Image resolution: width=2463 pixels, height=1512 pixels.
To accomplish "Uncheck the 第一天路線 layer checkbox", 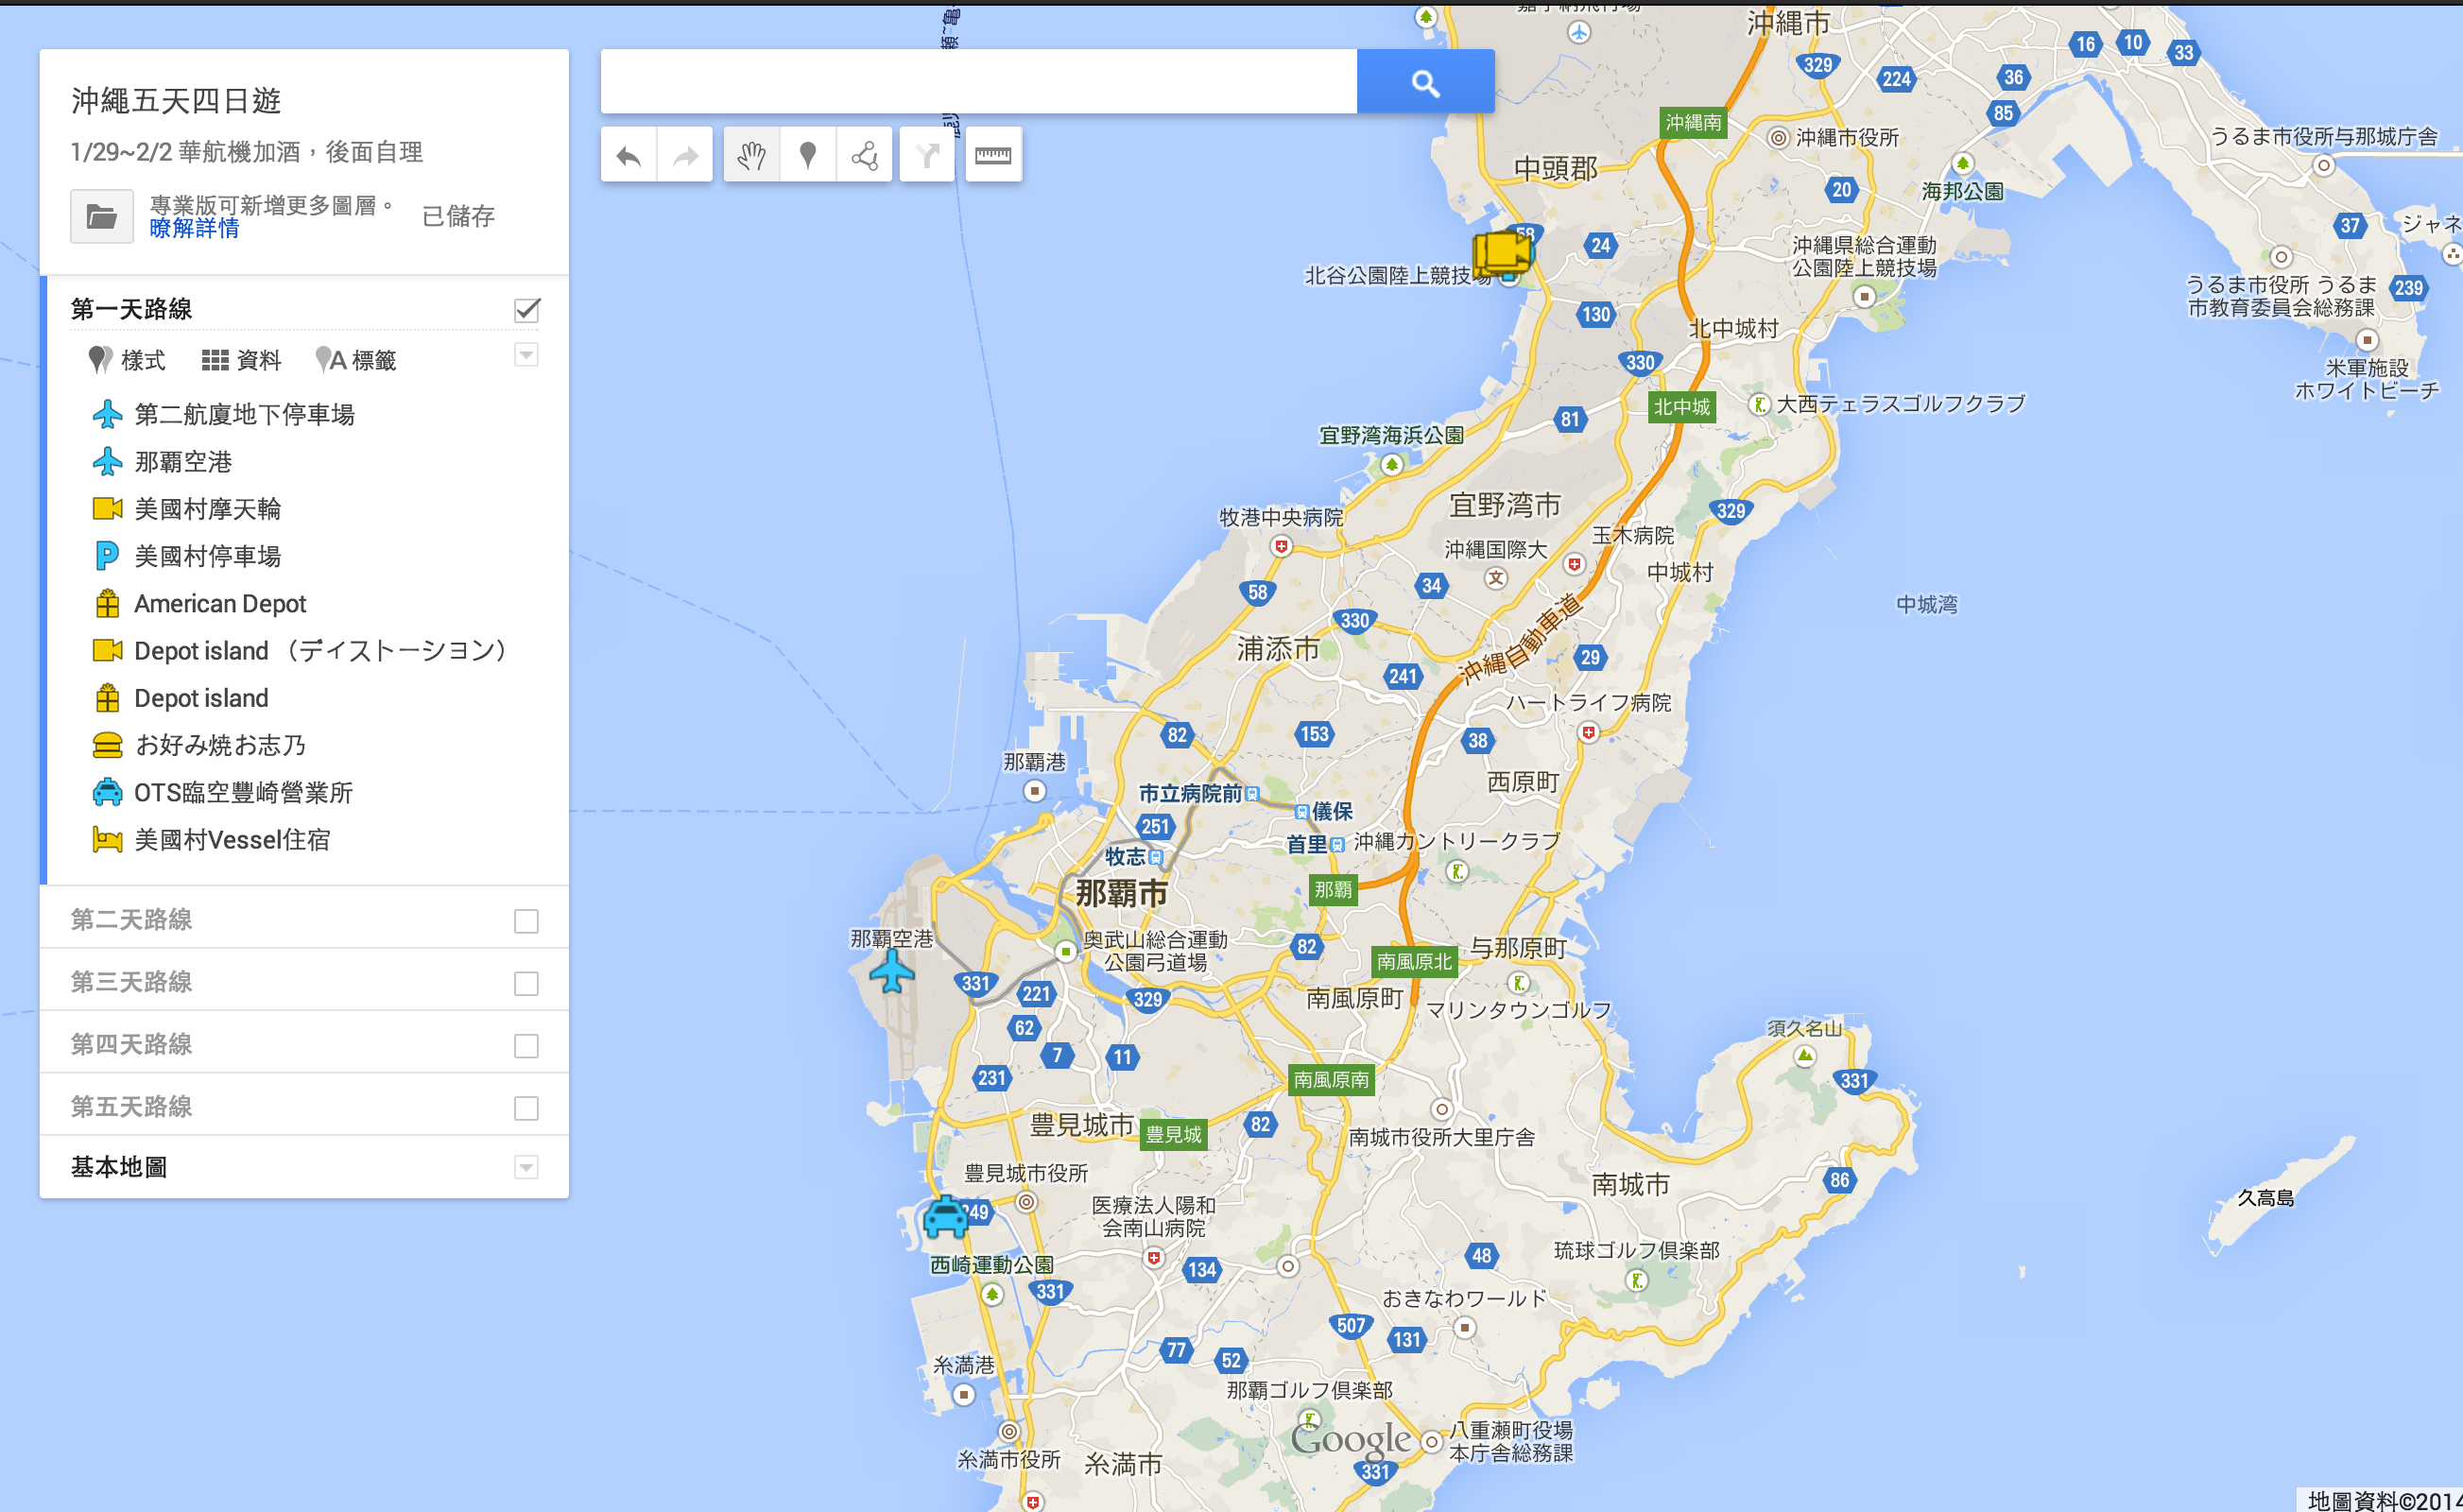I will (527, 310).
